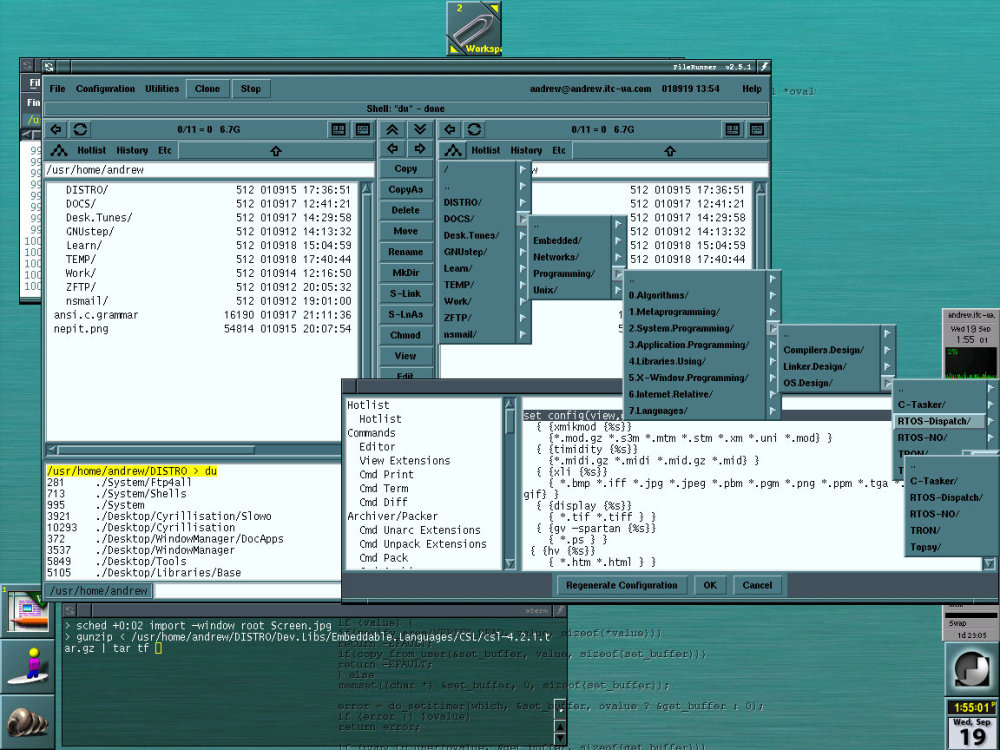Viewport: 1000px width, 750px height.
Task: Click the right panel split view icon
Action: pos(733,129)
